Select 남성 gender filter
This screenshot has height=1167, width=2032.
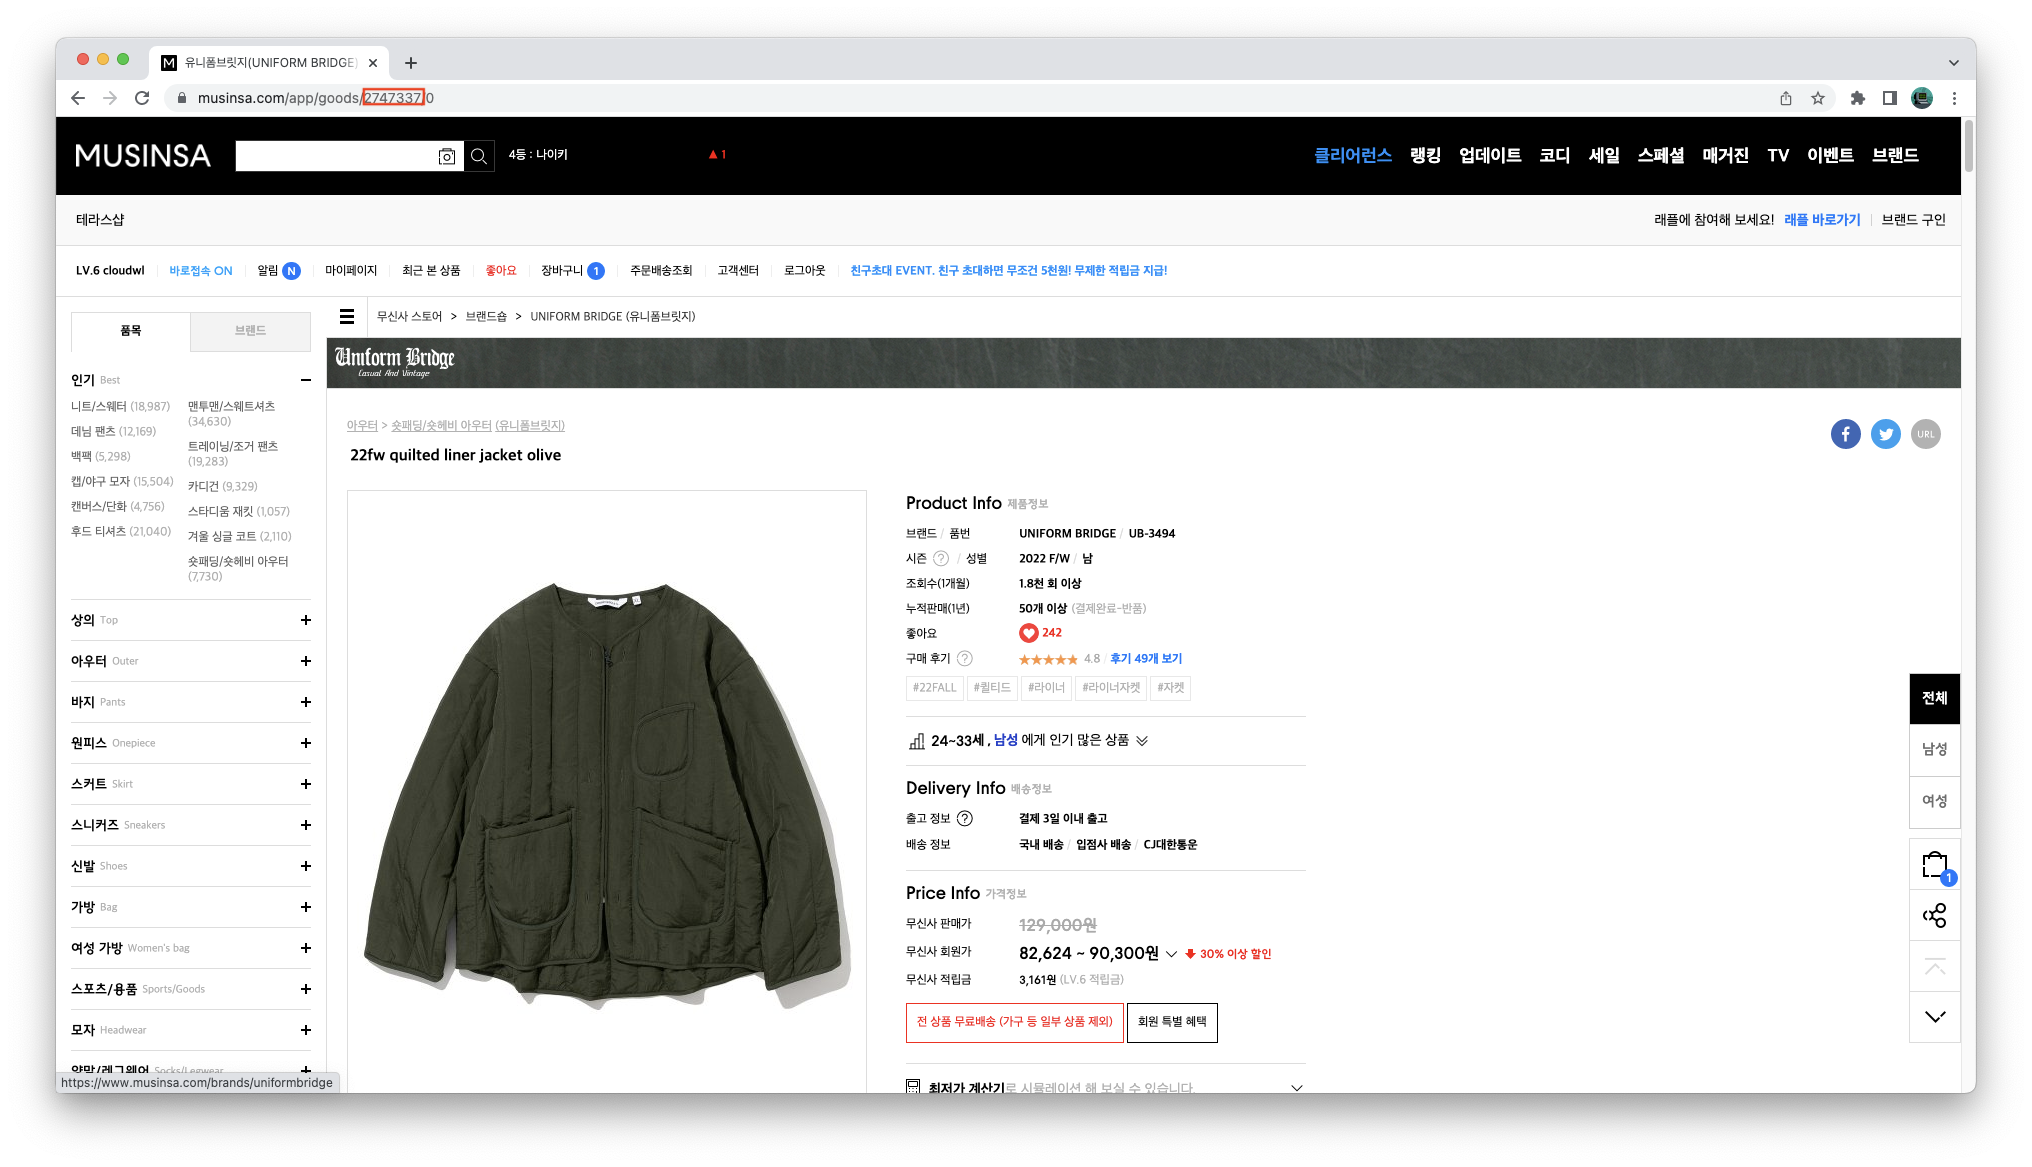tap(1934, 749)
